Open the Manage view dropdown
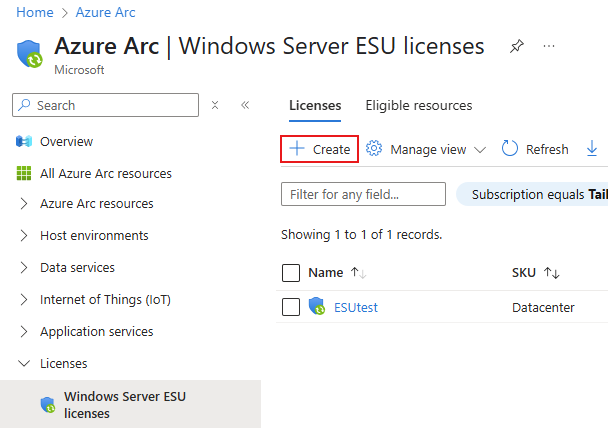The height and width of the screenshot is (432, 608). 427,149
